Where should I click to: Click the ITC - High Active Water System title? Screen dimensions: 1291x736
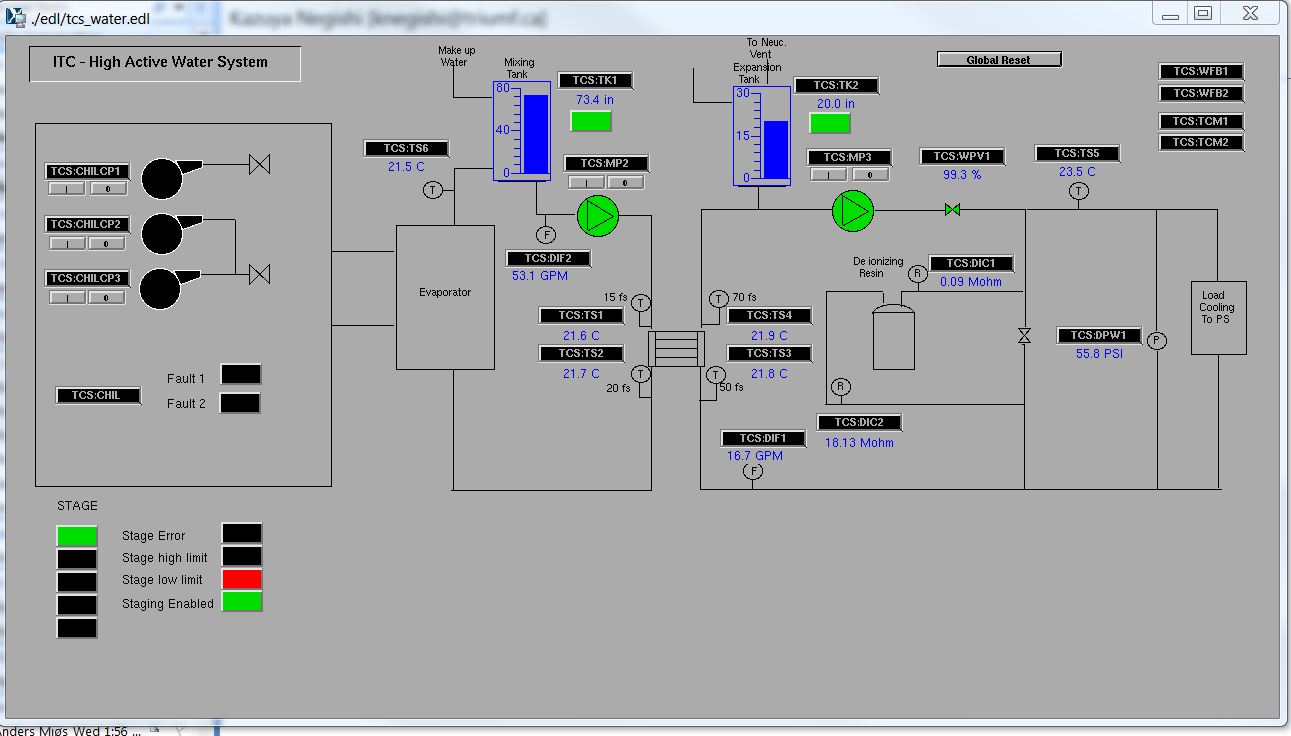(x=161, y=62)
